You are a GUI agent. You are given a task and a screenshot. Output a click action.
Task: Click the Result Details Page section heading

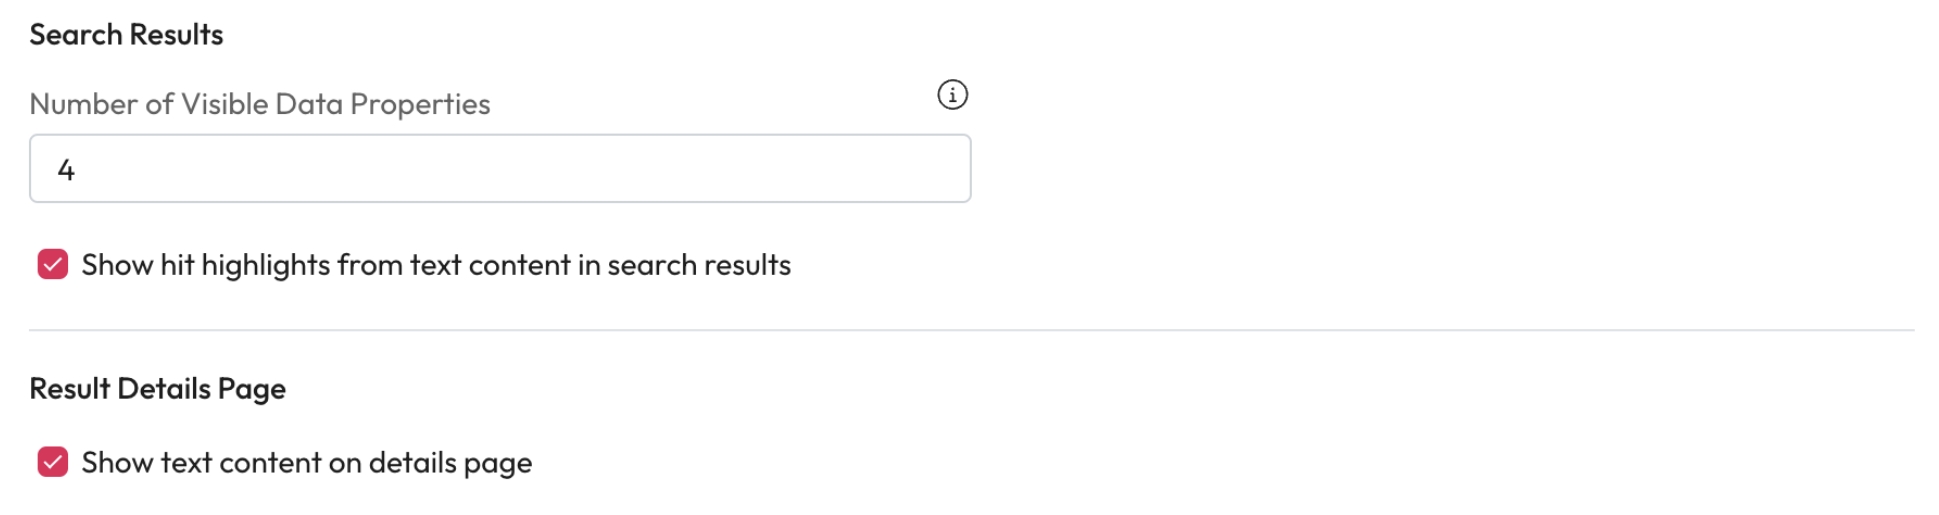coord(157,388)
